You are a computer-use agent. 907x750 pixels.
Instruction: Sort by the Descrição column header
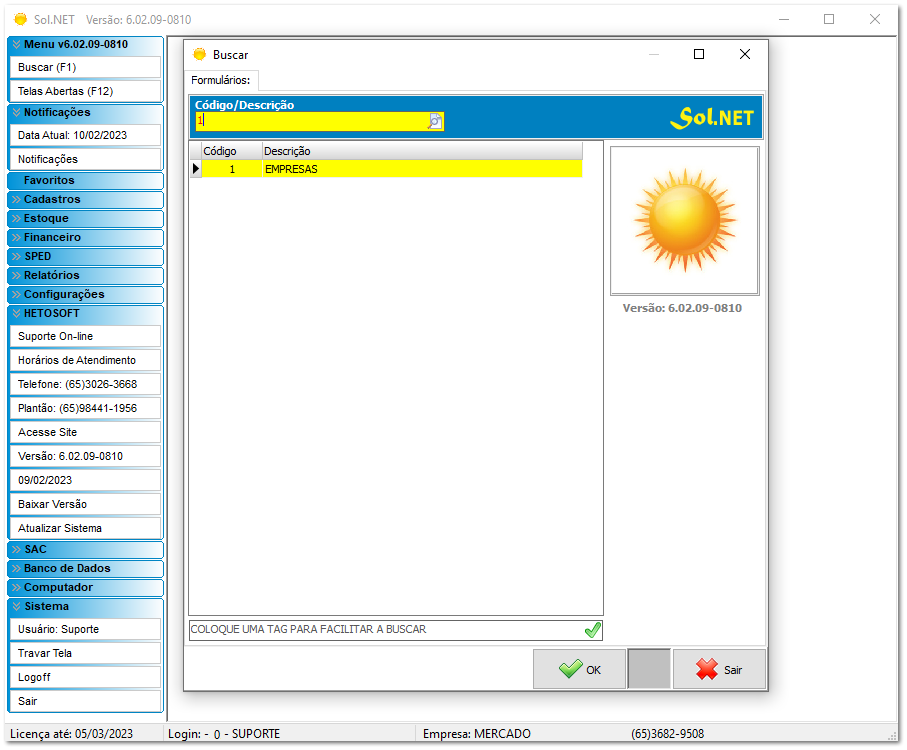click(x=420, y=151)
